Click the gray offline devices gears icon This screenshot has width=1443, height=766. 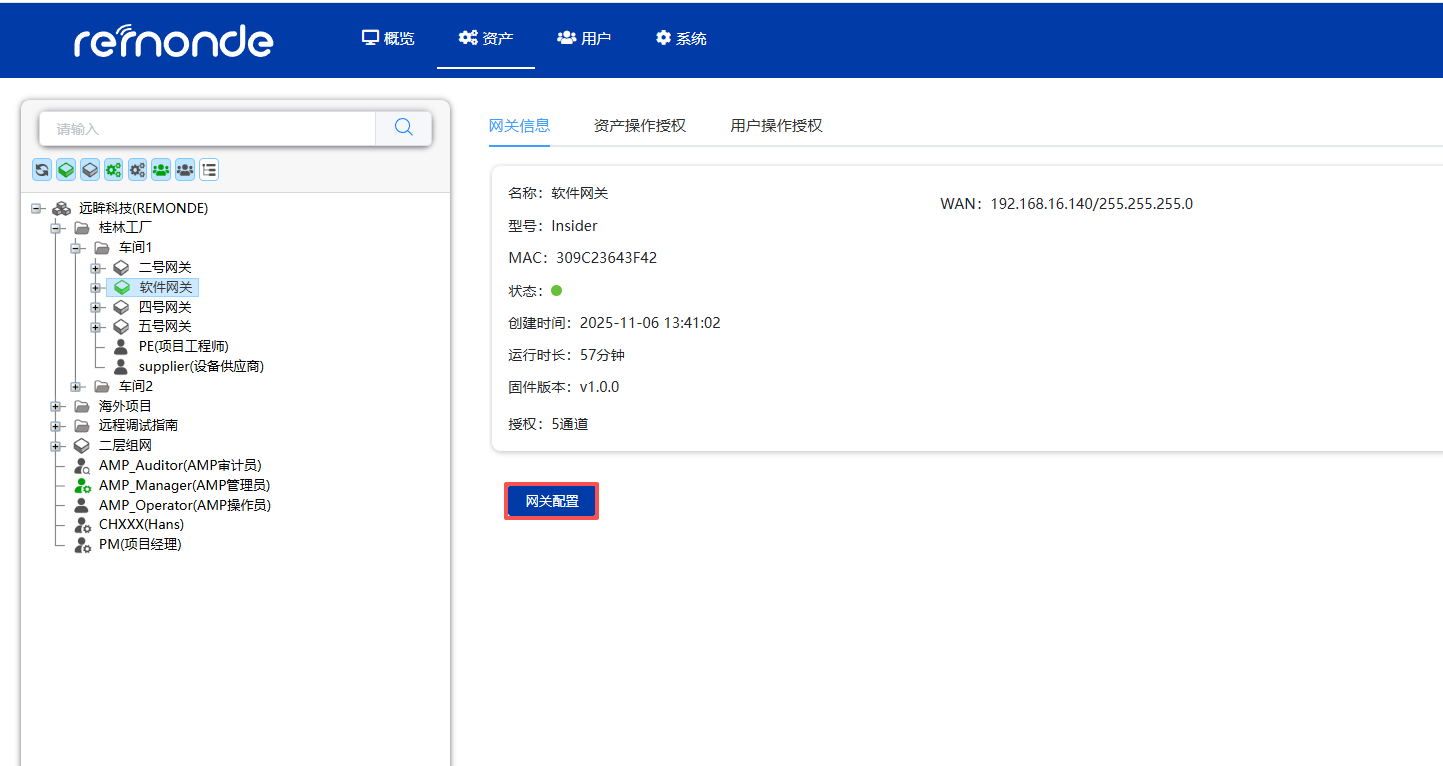coord(137,169)
